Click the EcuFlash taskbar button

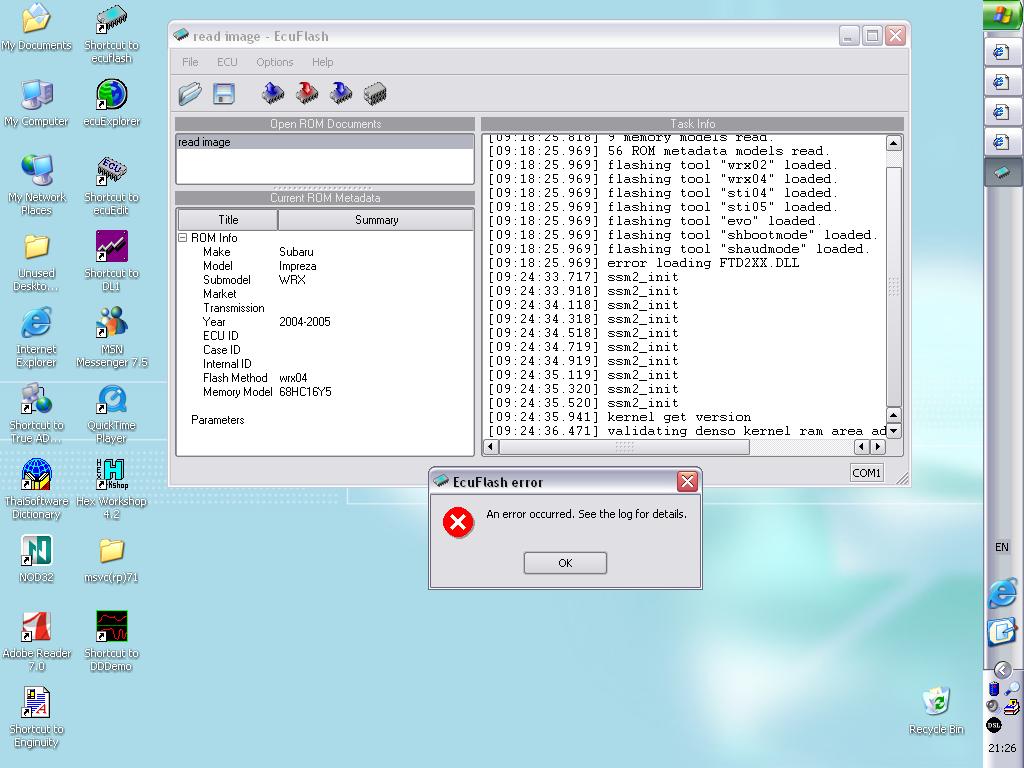1003,172
